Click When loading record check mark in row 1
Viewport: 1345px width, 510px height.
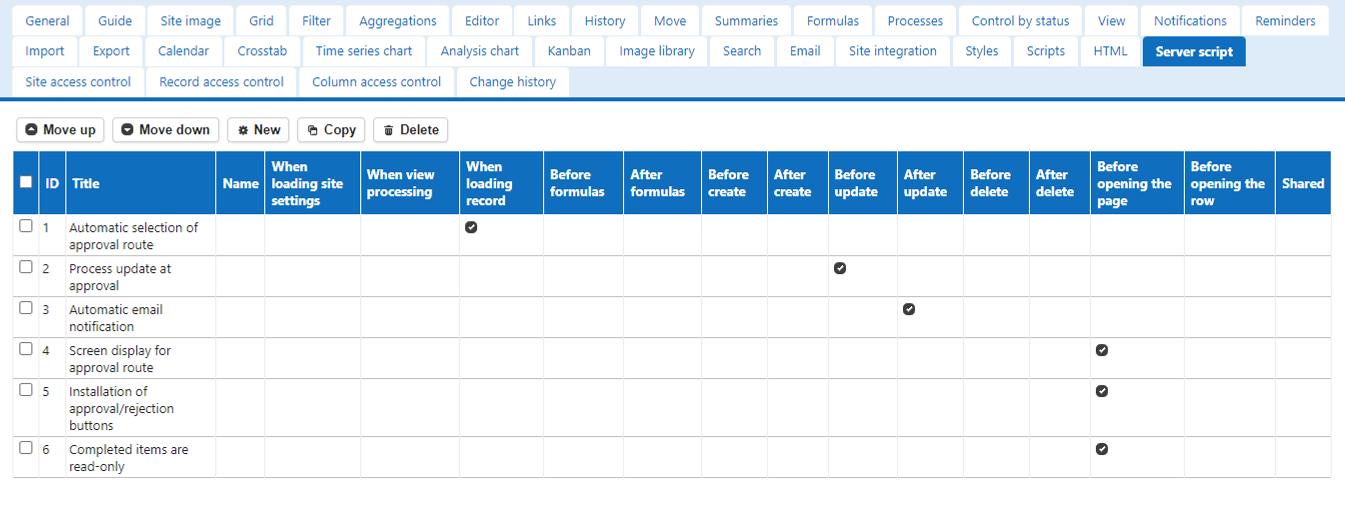click(471, 227)
